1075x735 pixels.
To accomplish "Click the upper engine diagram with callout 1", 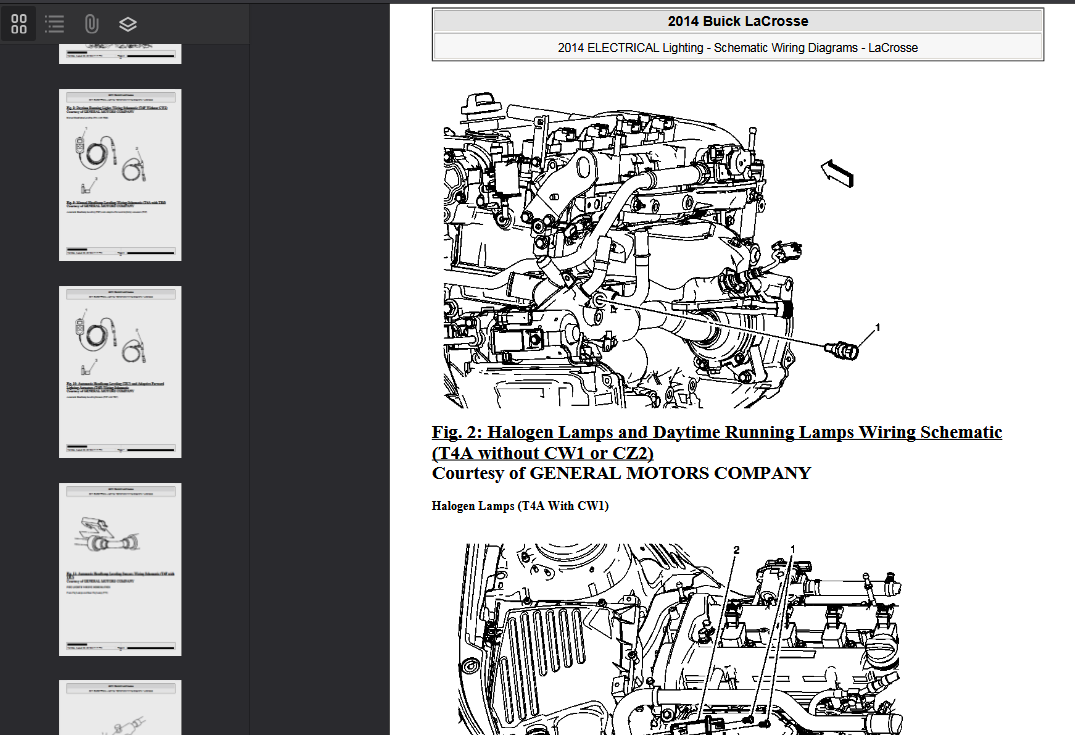I will tap(662, 250).
